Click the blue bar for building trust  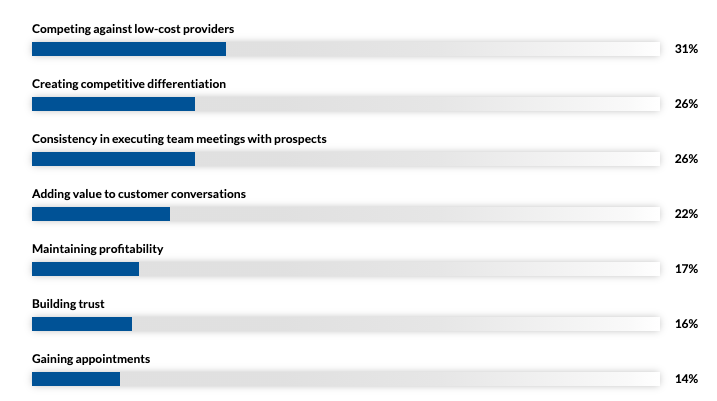coord(82,324)
